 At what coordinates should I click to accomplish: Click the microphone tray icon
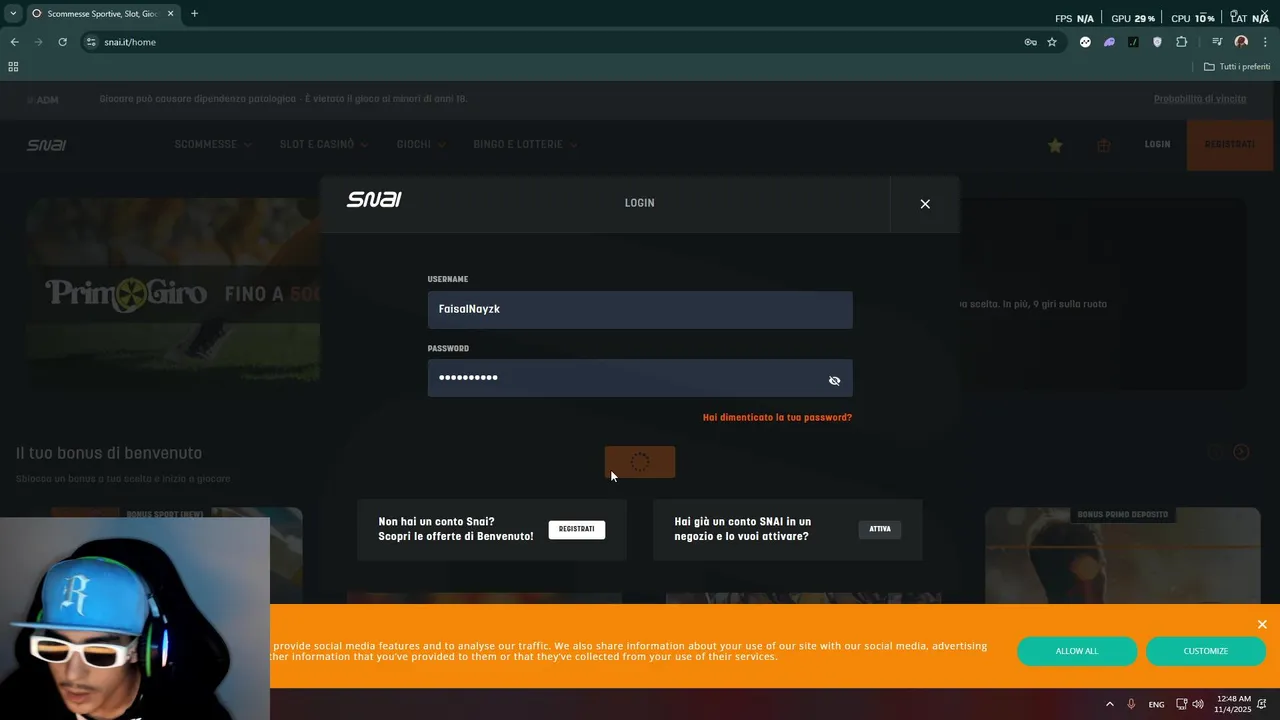point(1132,704)
